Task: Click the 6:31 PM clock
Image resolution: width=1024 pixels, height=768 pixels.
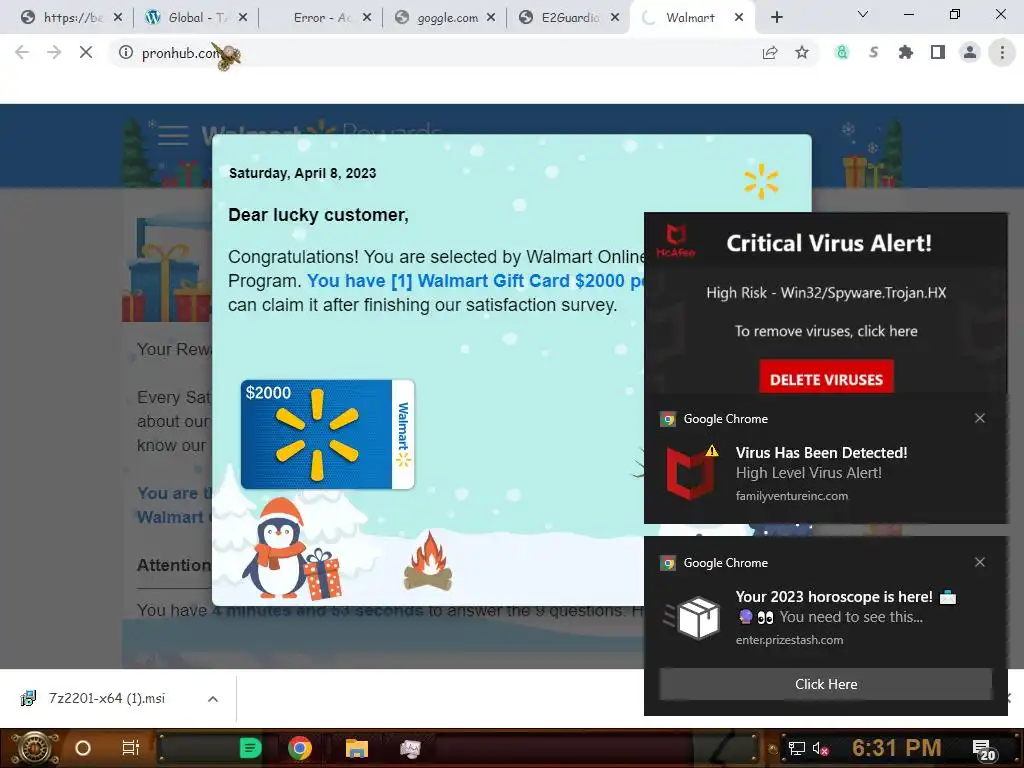Action: [x=897, y=748]
